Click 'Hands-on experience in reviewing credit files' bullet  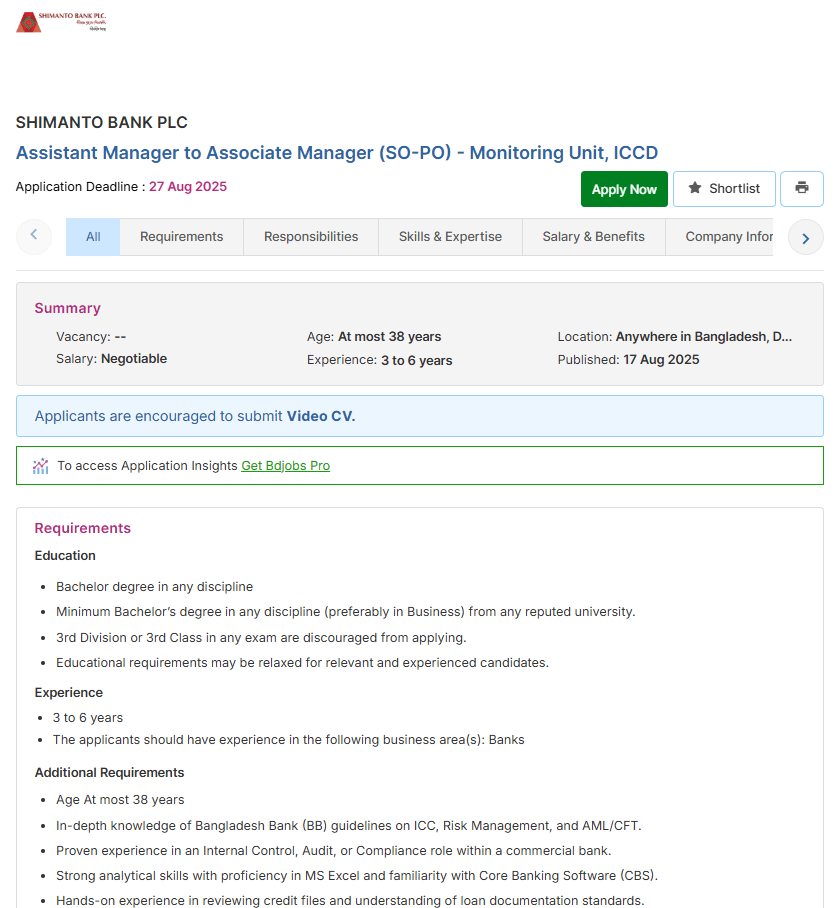click(x=350, y=900)
